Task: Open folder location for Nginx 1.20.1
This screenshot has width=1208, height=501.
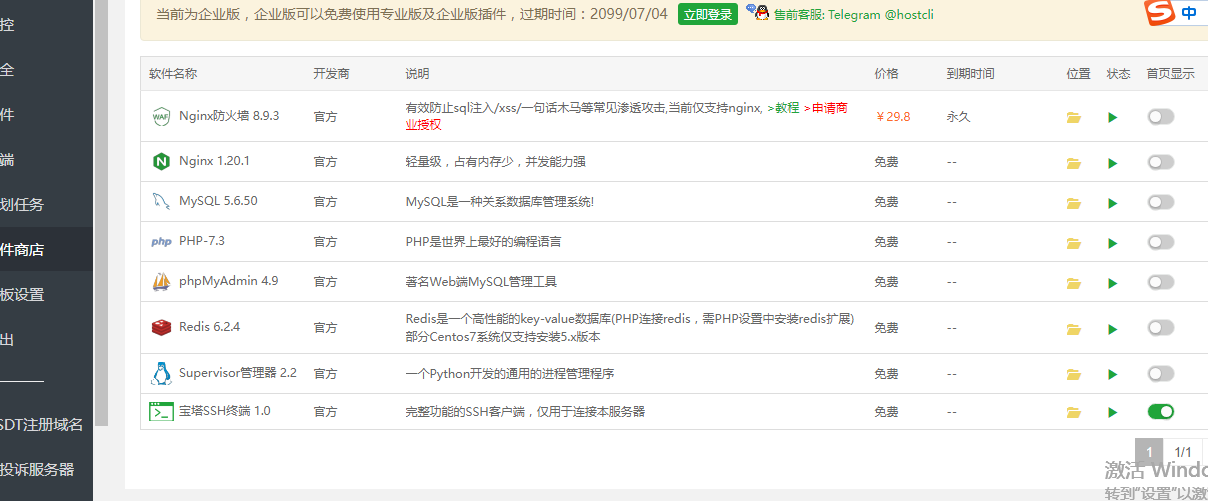Action: pyautogui.click(x=1074, y=162)
